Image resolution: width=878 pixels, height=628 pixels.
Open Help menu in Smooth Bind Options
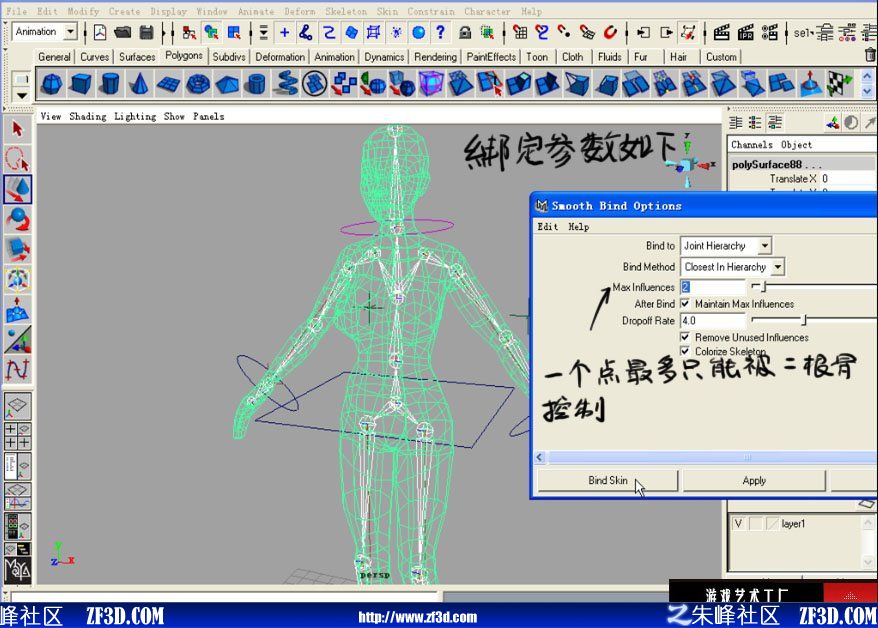[578, 227]
